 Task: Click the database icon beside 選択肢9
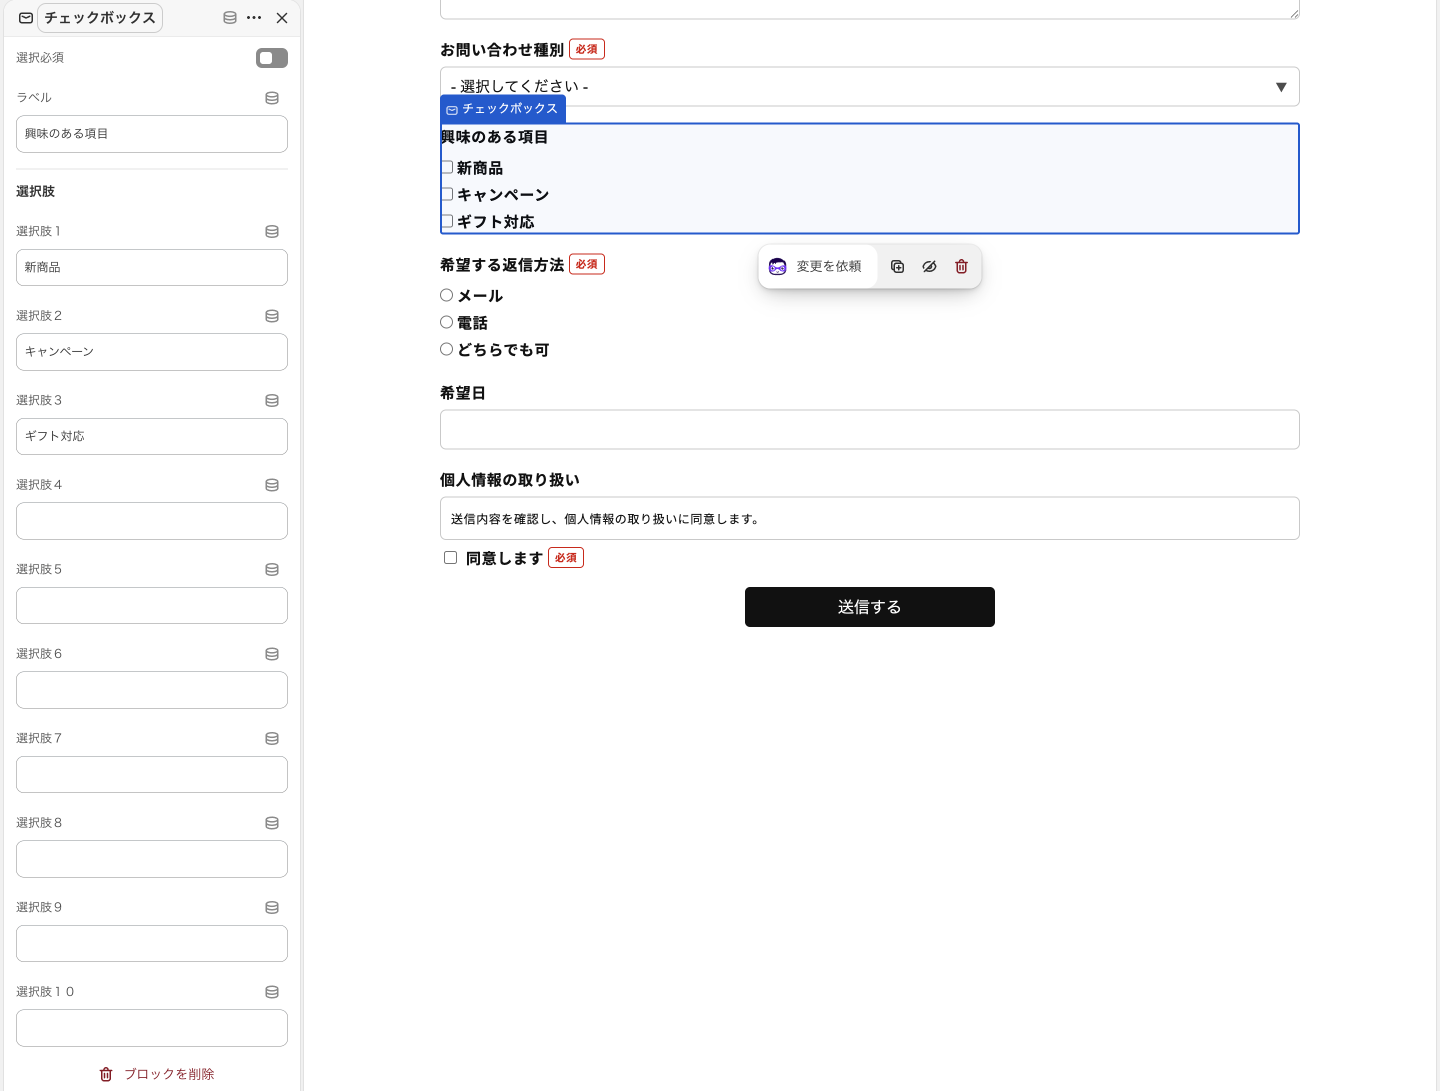pos(272,907)
